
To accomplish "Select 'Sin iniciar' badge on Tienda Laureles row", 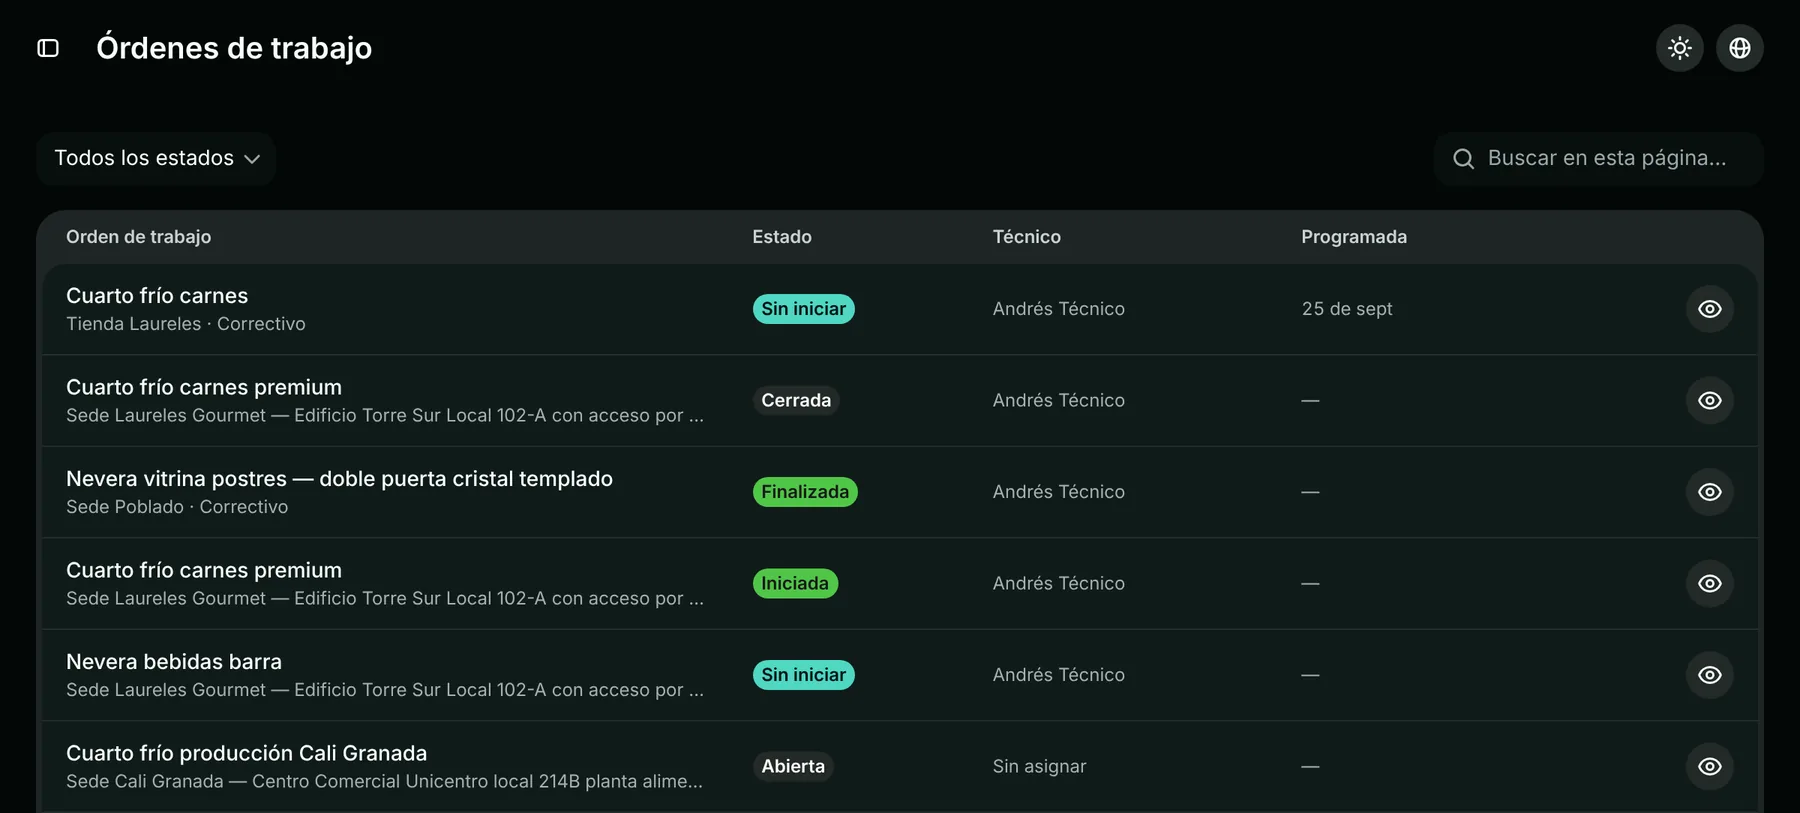I will click(804, 309).
